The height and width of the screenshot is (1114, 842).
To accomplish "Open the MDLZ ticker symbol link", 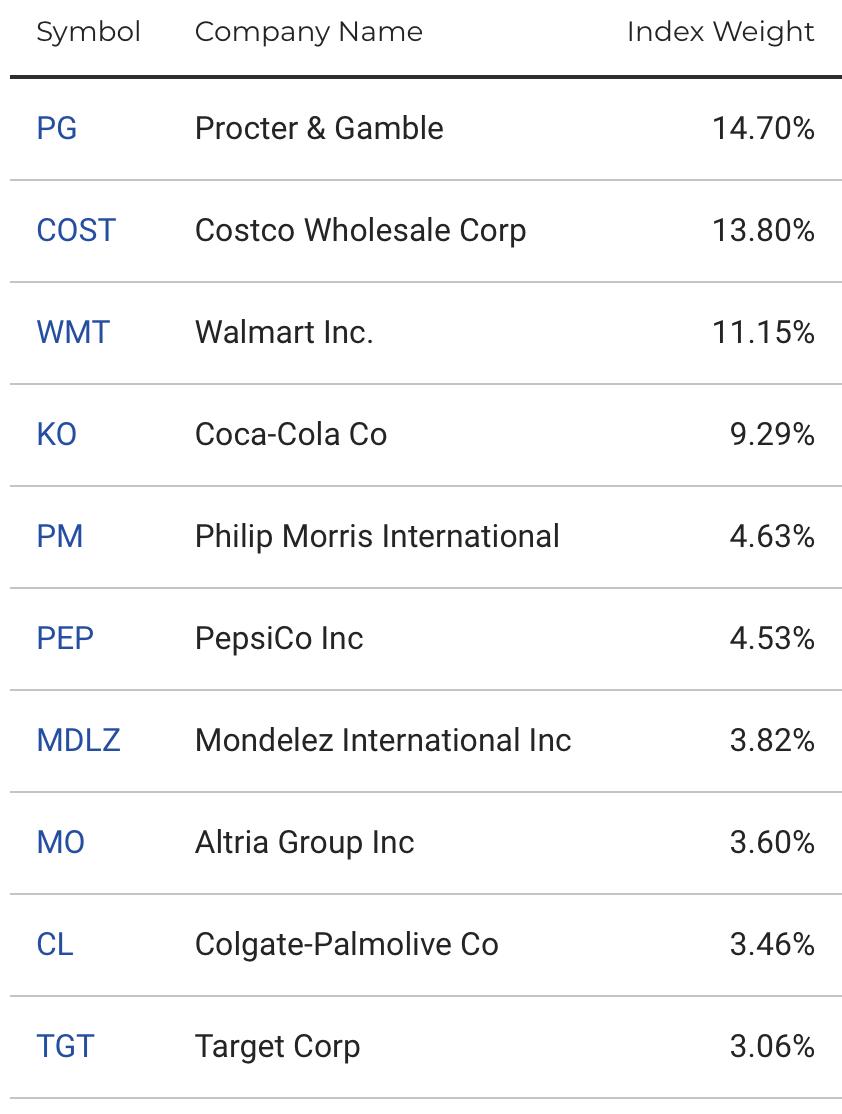I will 78,740.
